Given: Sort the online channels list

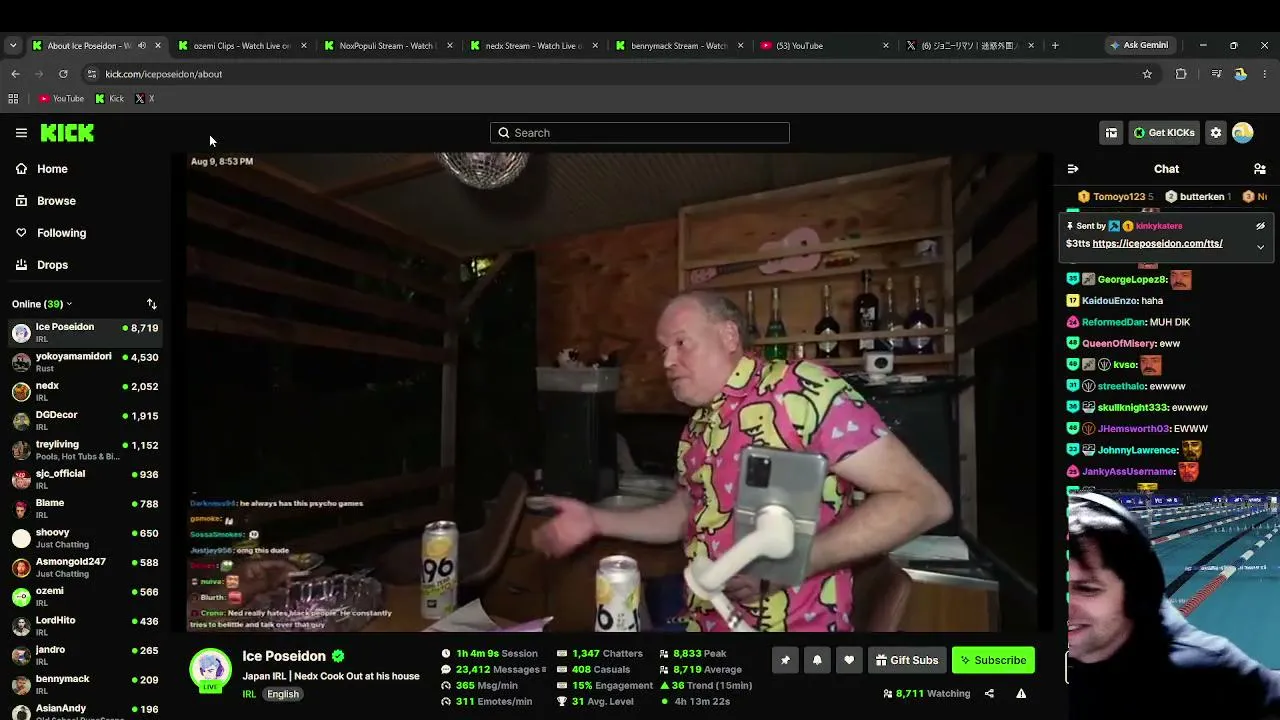Looking at the screenshot, I should (152, 304).
